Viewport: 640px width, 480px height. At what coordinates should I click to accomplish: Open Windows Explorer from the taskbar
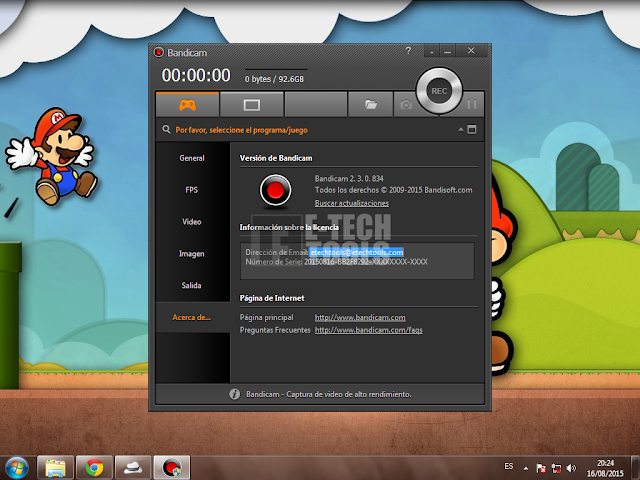[x=56, y=468]
